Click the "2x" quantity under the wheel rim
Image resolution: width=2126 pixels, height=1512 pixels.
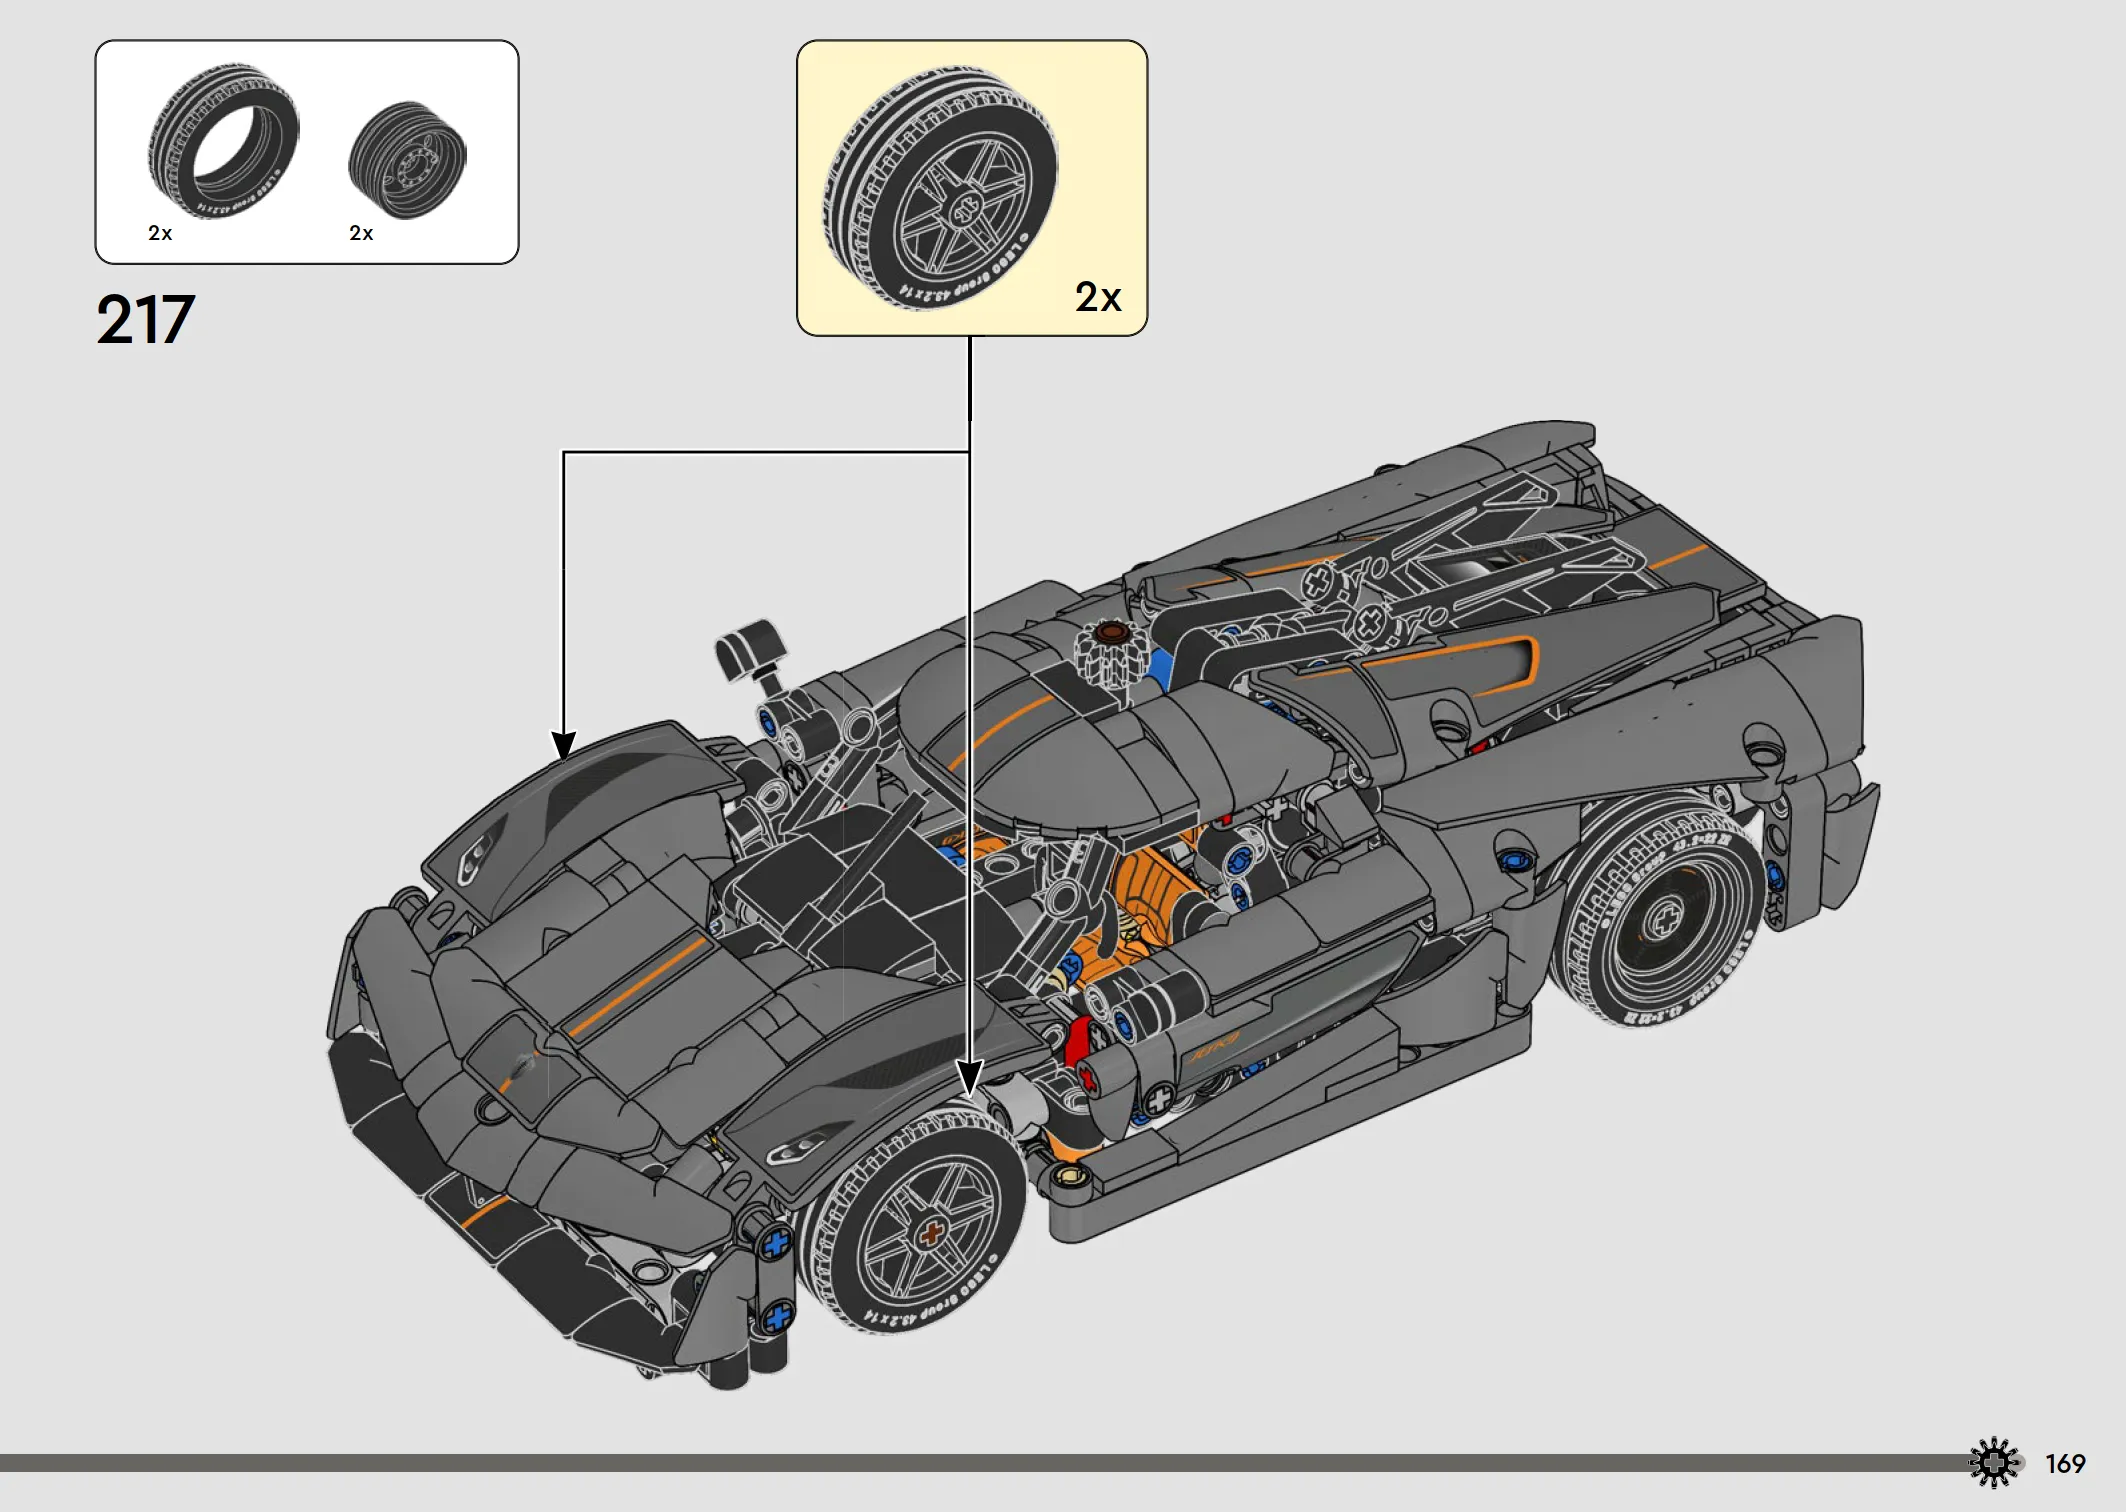361,233
